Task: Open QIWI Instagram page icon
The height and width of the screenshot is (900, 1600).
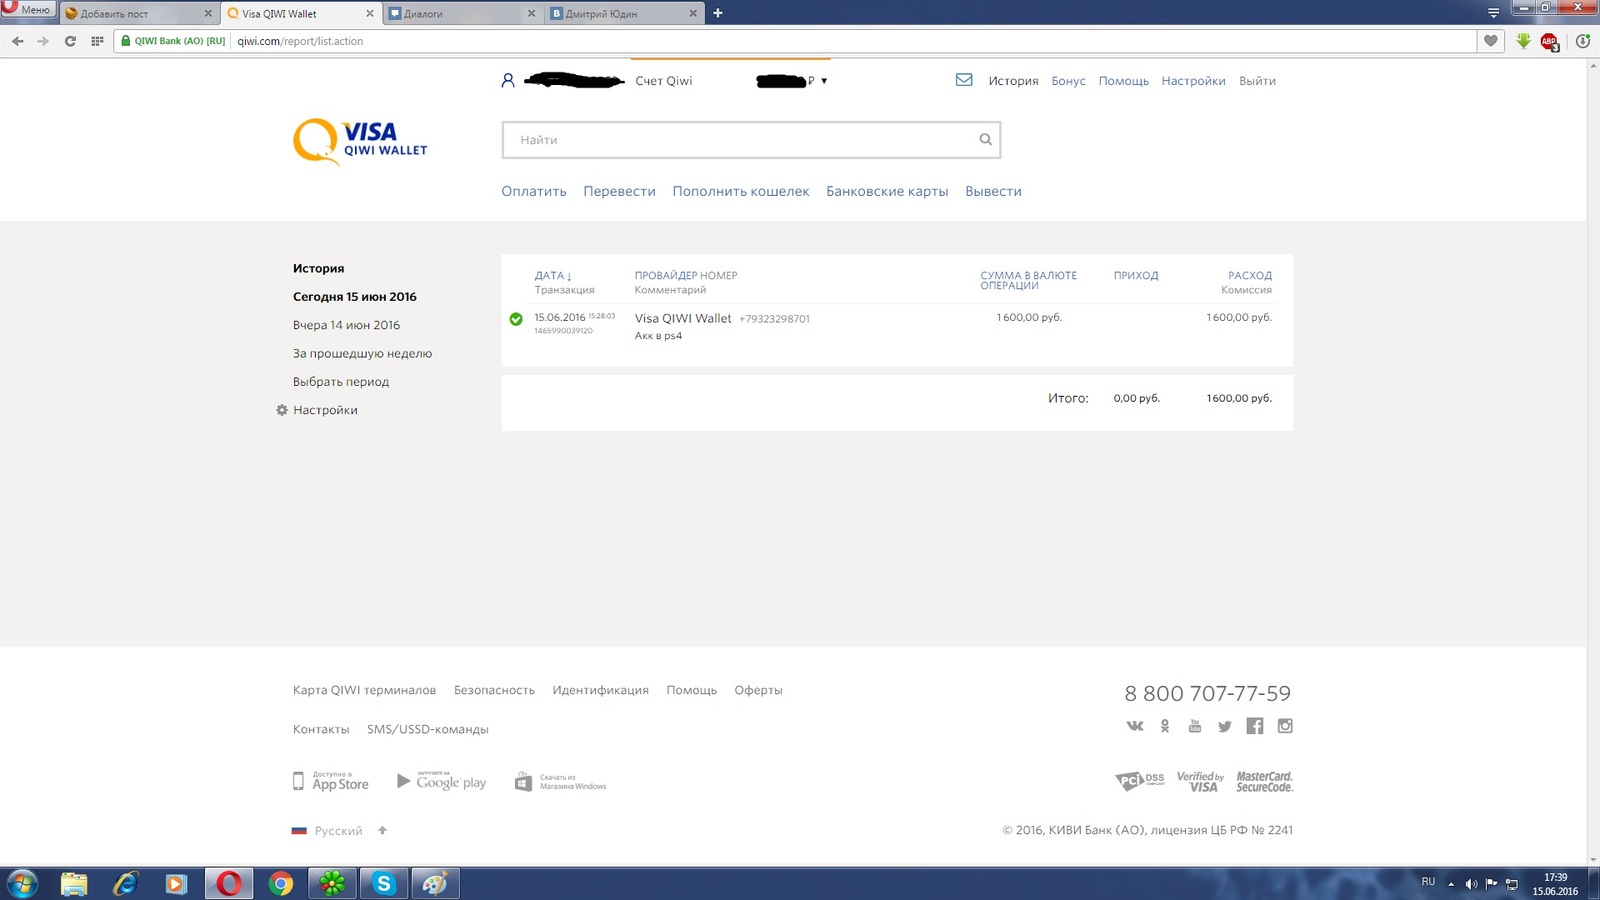Action: click(1285, 726)
